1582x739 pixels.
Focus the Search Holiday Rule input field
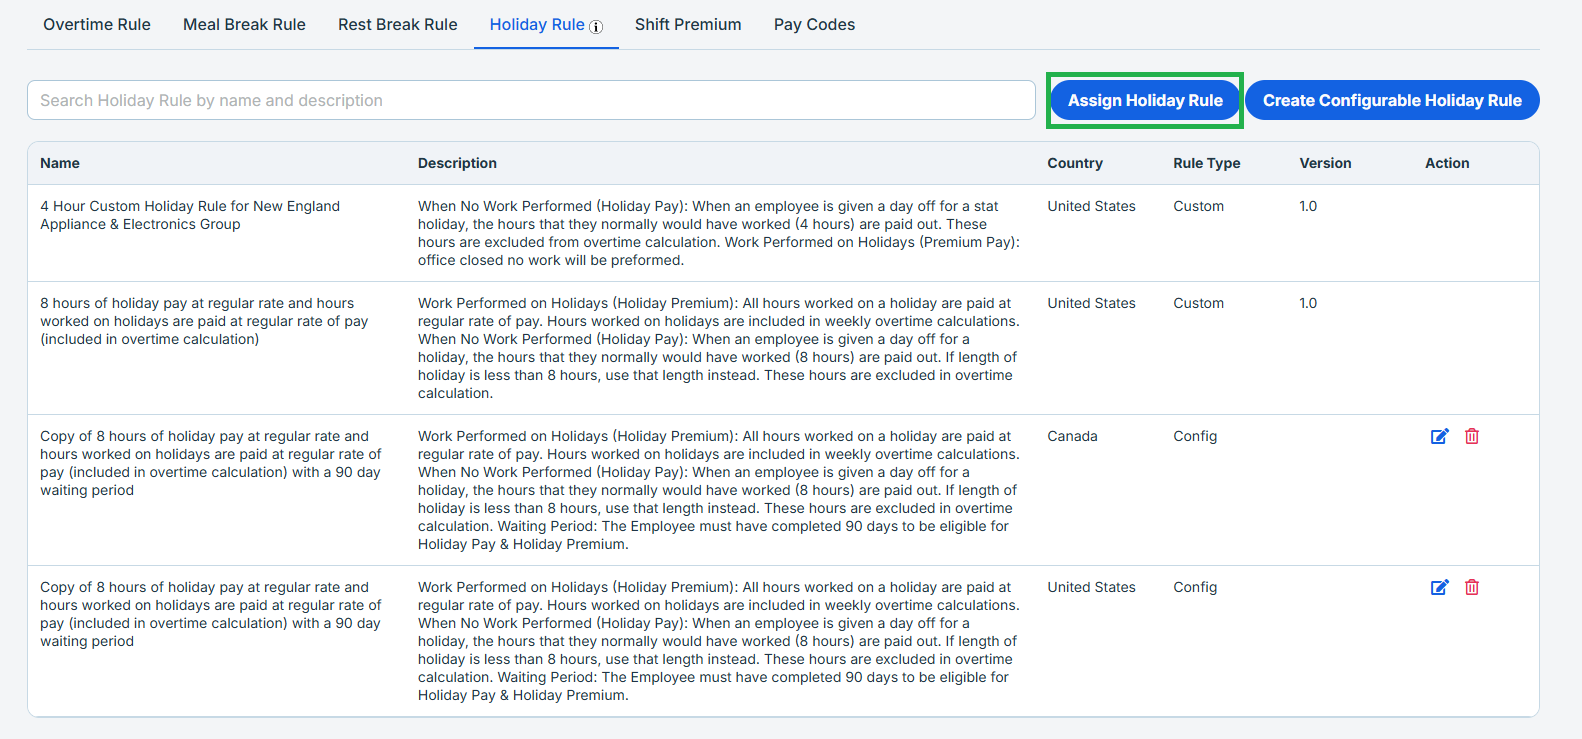pos(531,100)
